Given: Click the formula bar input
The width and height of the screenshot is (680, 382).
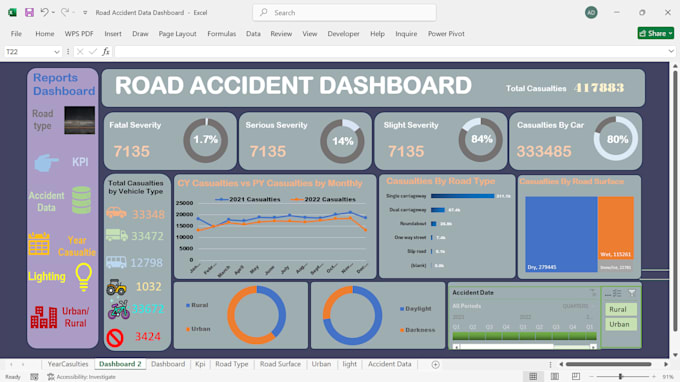Looking at the screenshot, I should click(x=390, y=52).
